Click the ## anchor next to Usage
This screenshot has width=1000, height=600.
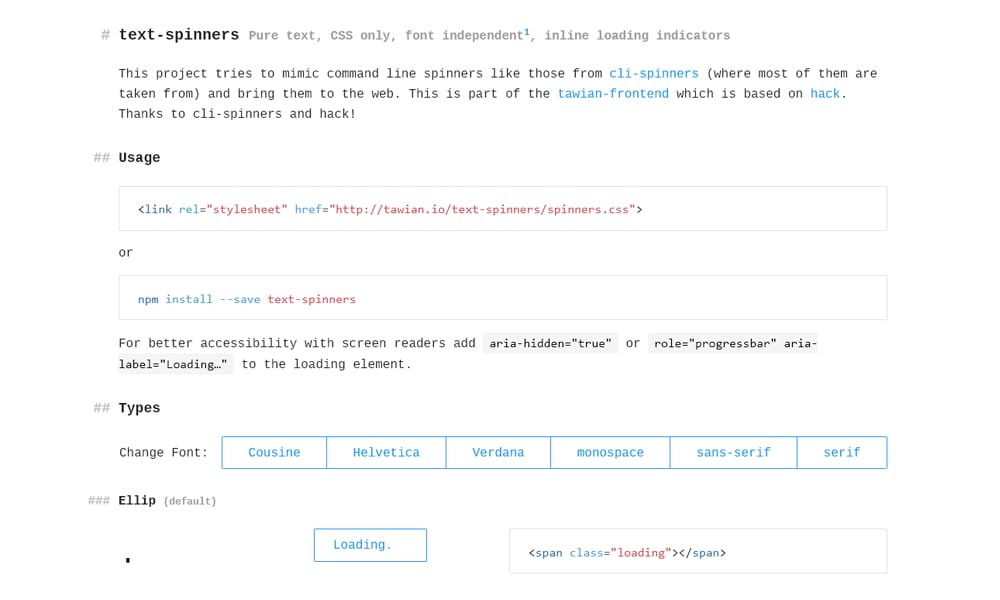click(99, 157)
